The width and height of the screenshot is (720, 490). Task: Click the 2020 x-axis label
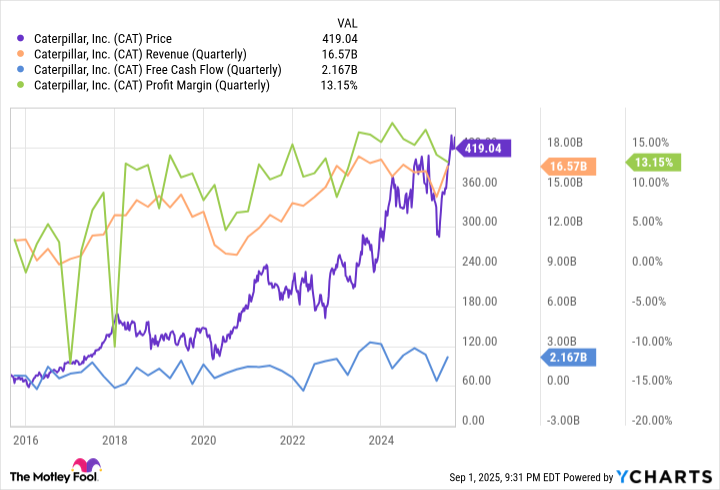203,440
